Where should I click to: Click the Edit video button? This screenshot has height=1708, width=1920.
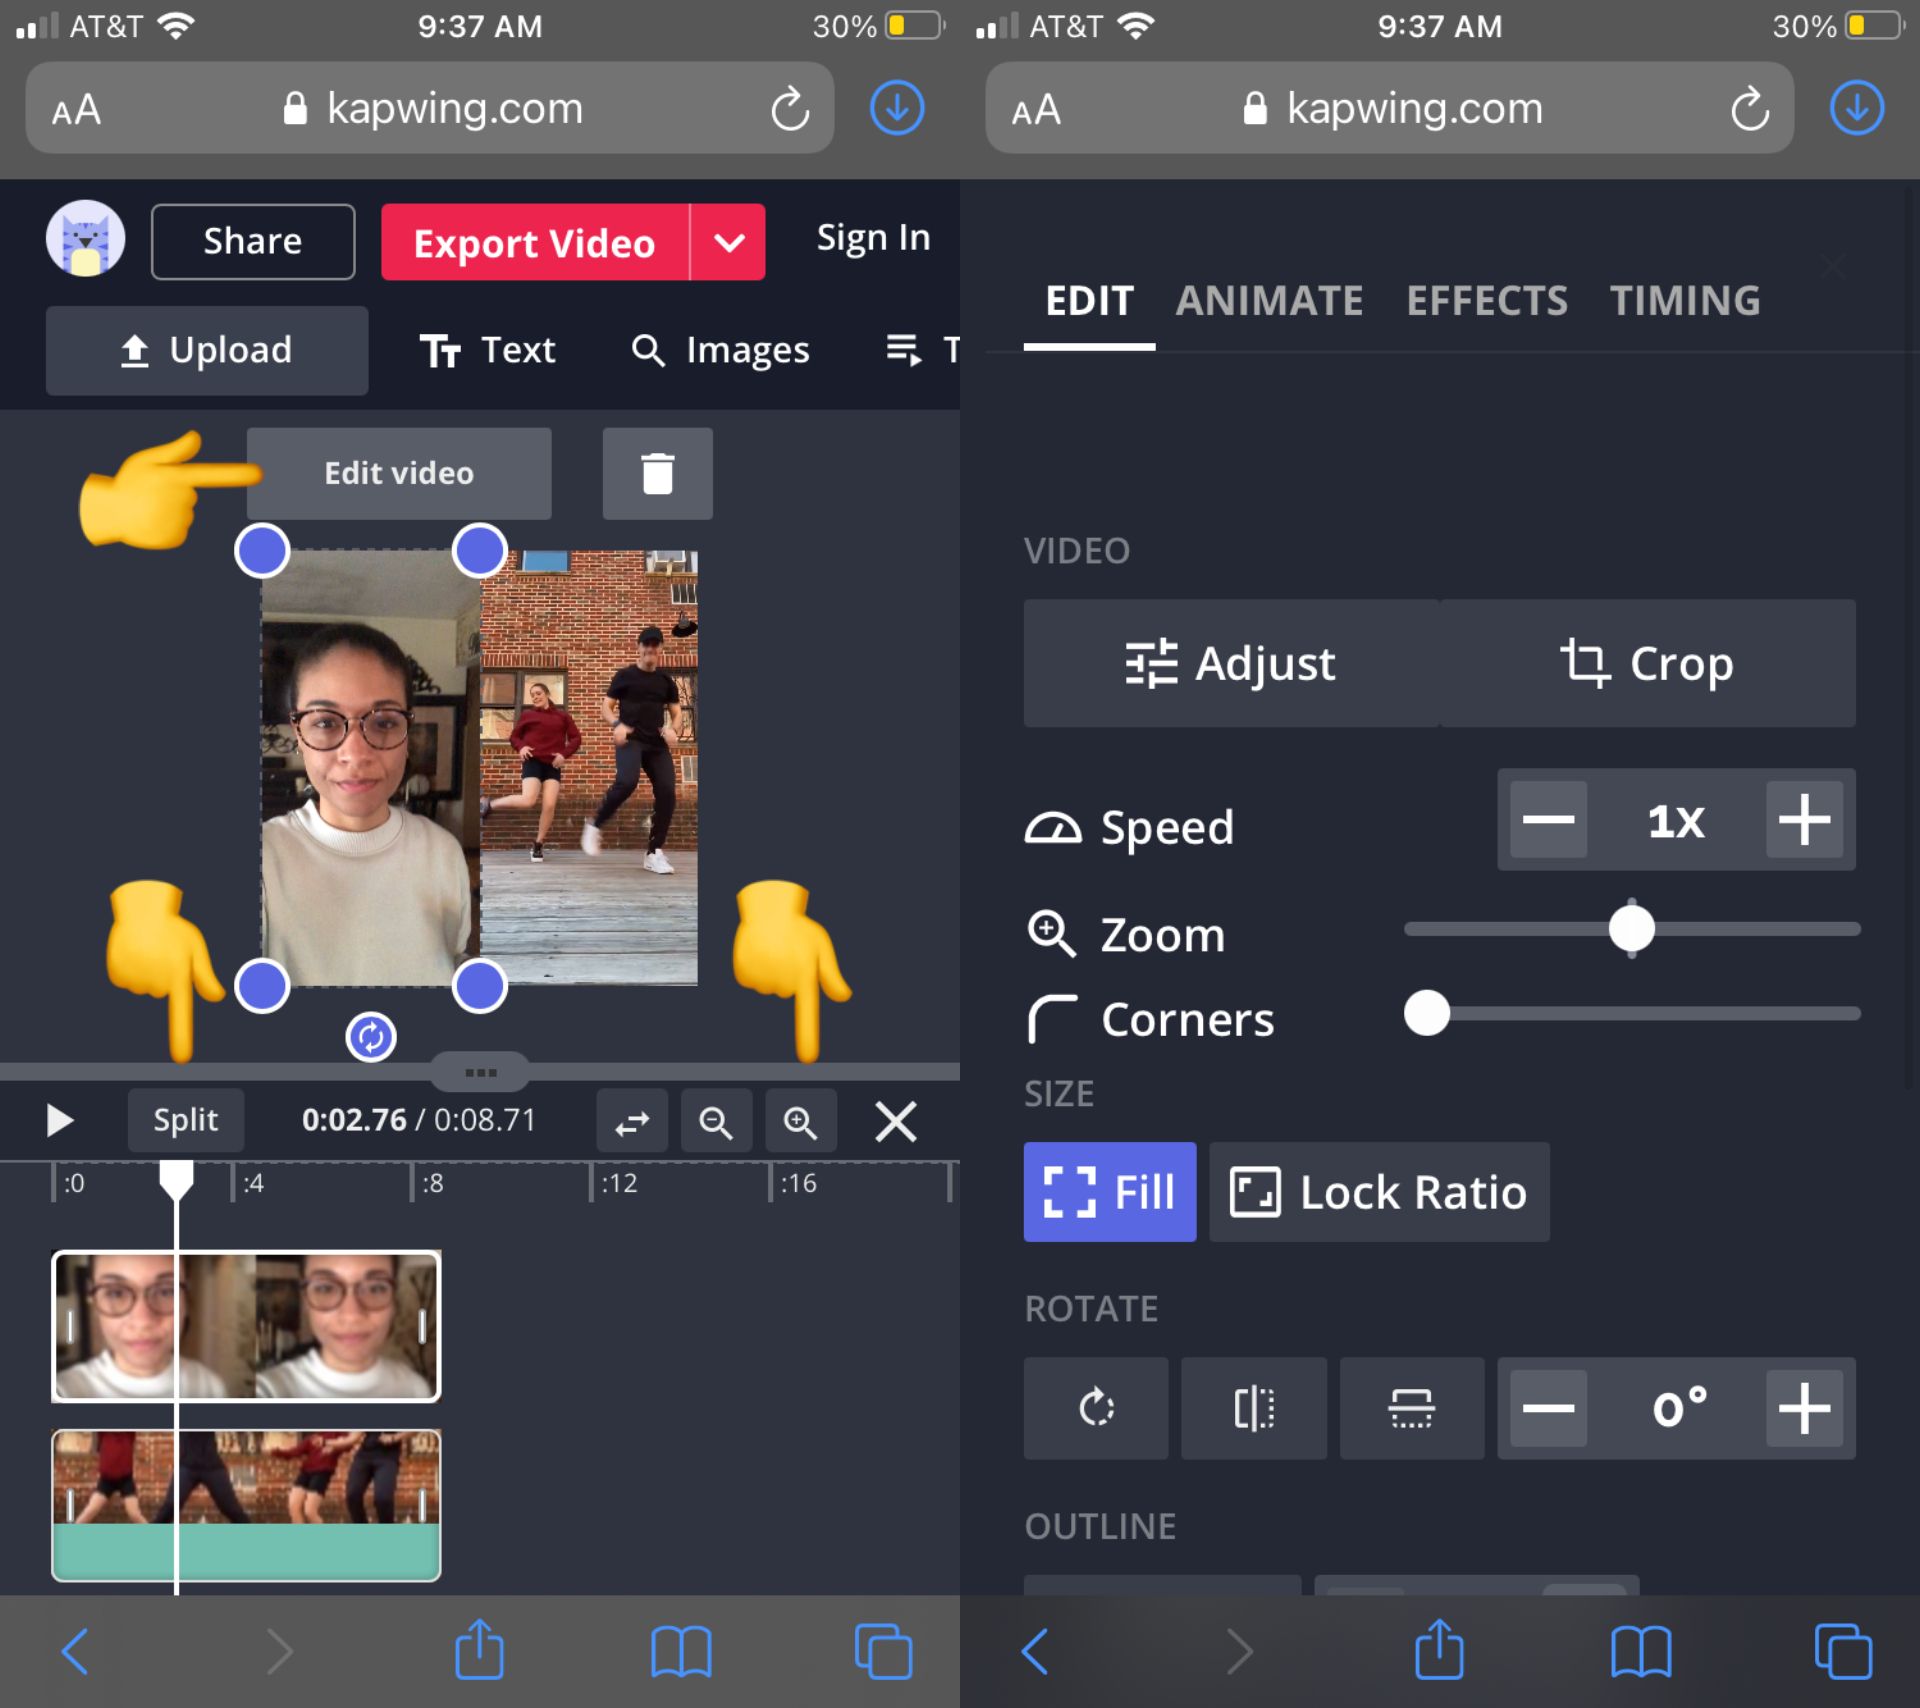(x=399, y=473)
